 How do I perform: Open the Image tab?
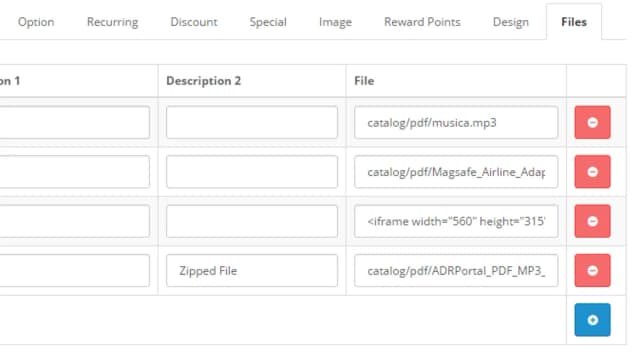[x=336, y=22]
